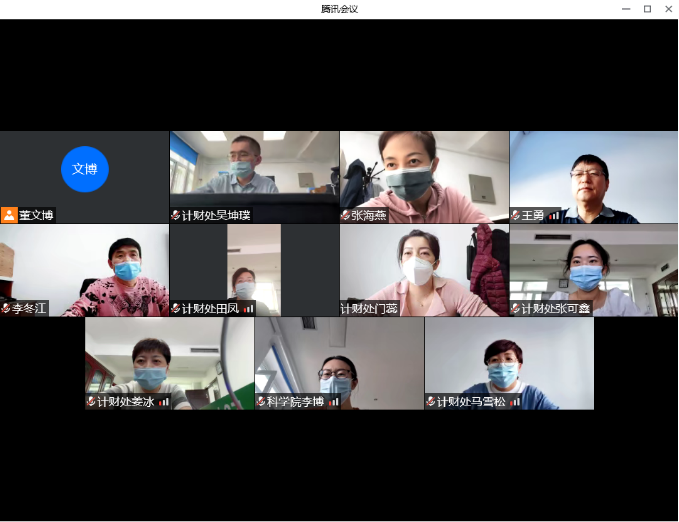The image size is (679, 522).
Task: Click the name label 张海燕
Action: [369, 215]
